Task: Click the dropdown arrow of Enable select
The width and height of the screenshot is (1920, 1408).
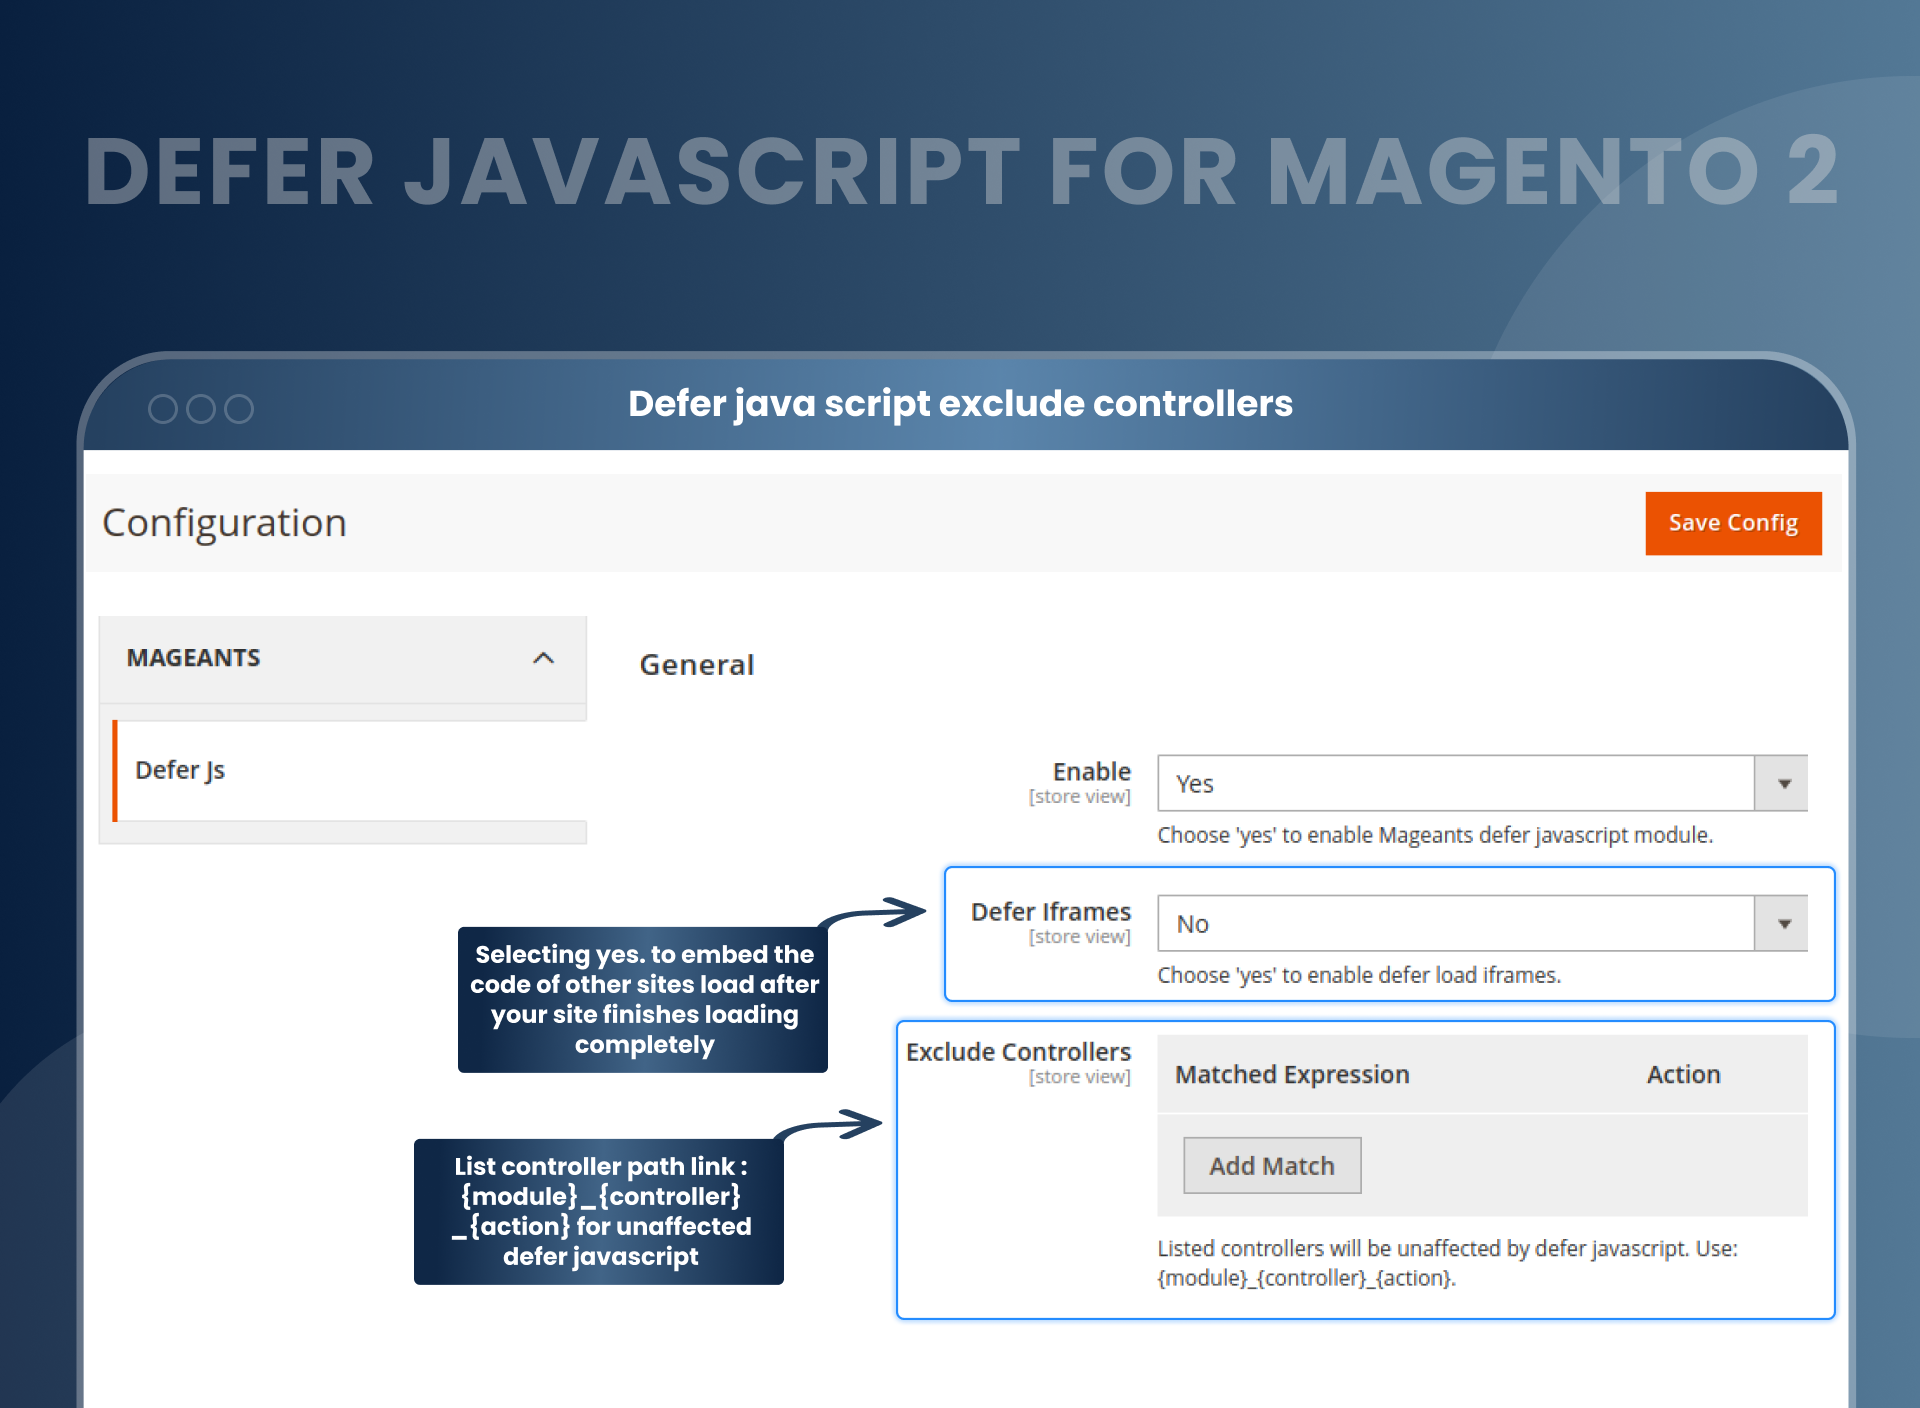Action: (1782, 783)
